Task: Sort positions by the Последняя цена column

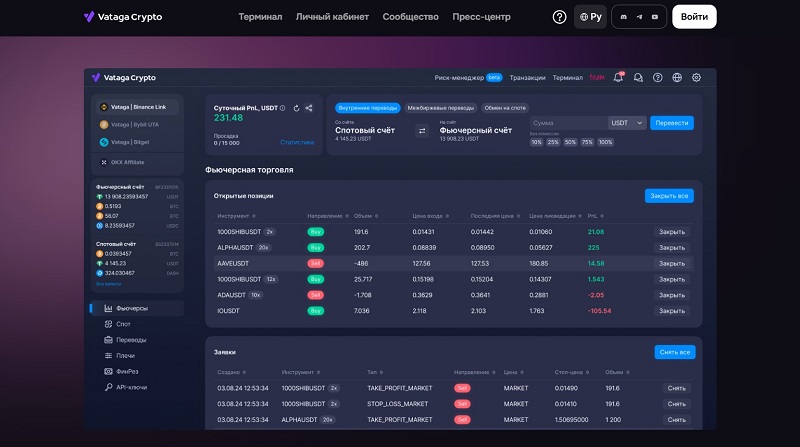Action: click(495, 216)
